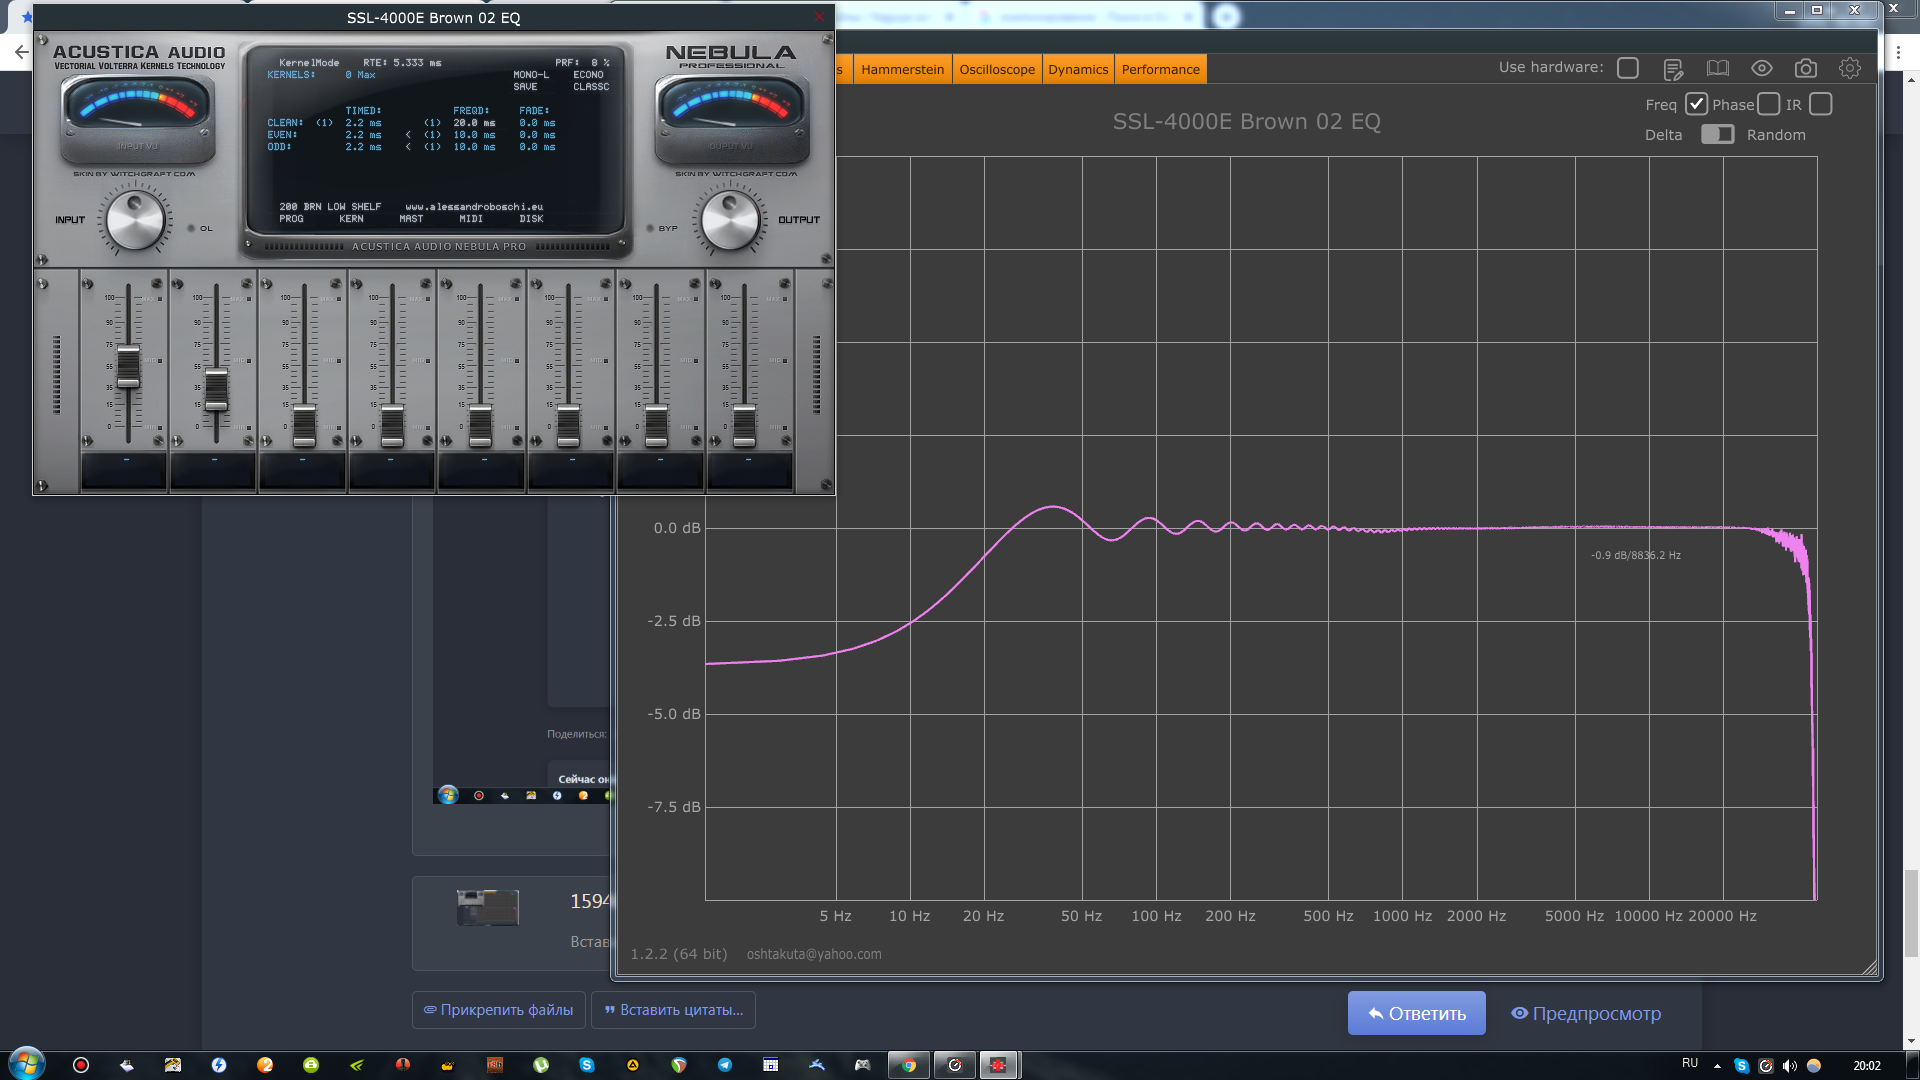Click the CLEAN FREQD 20.0 ms value
This screenshot has width=1920, height=1080.
pyautogui.click(x=474, y=123)
